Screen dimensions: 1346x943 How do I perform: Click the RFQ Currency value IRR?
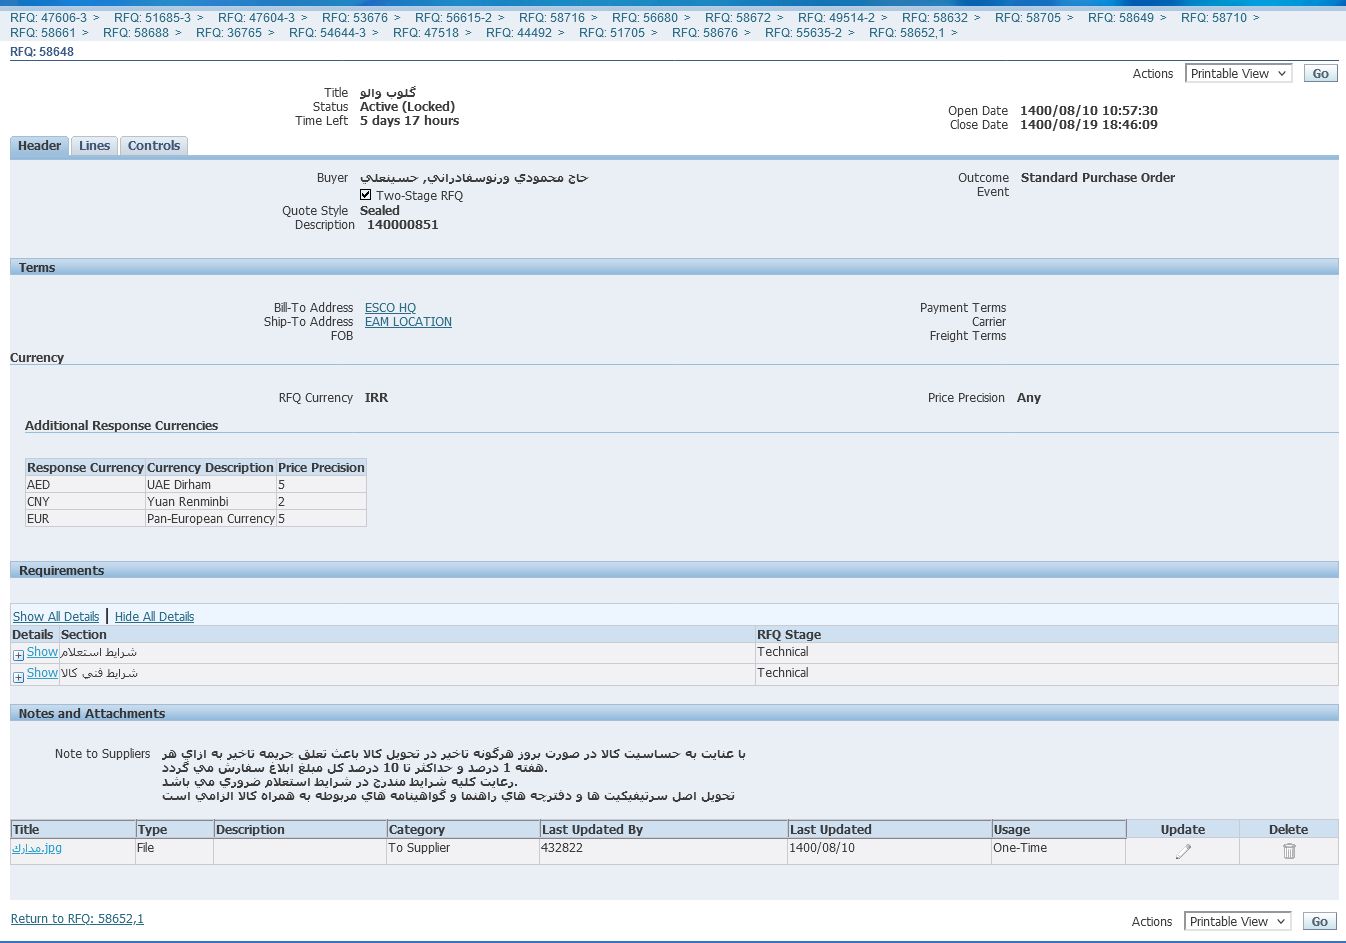tap(376, 398)
